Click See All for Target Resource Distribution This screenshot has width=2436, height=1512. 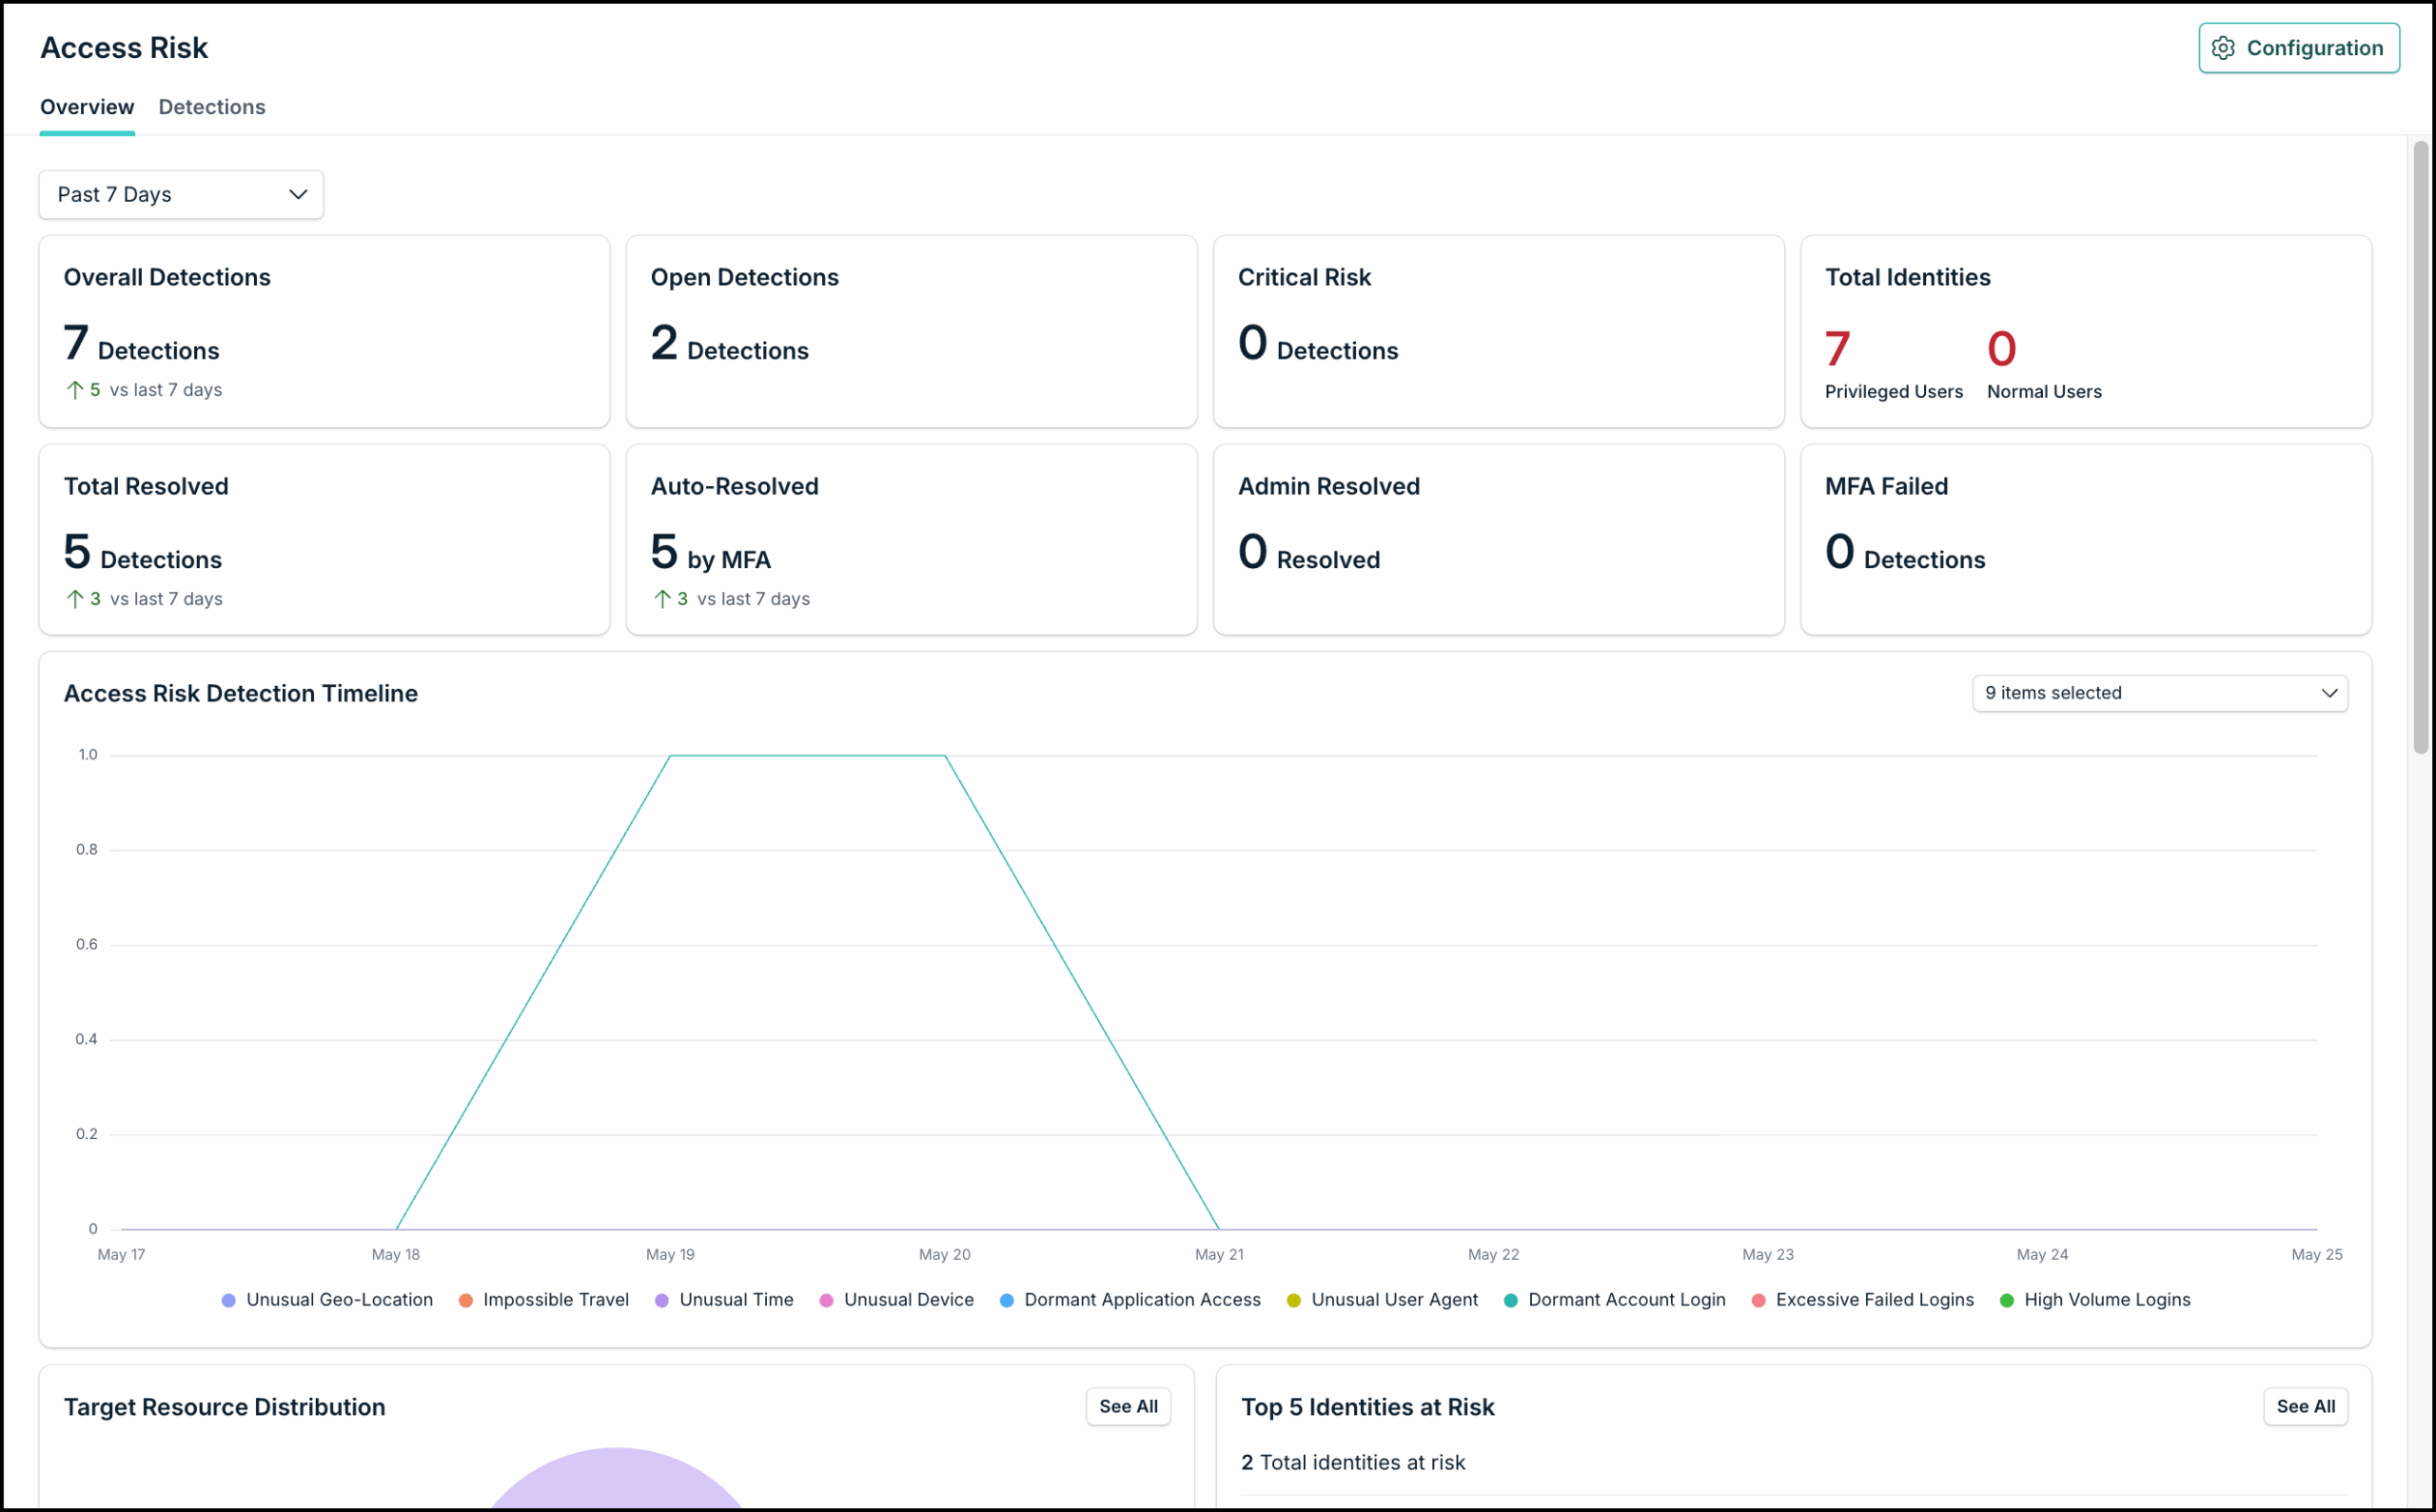(x=1128, y=1406)
